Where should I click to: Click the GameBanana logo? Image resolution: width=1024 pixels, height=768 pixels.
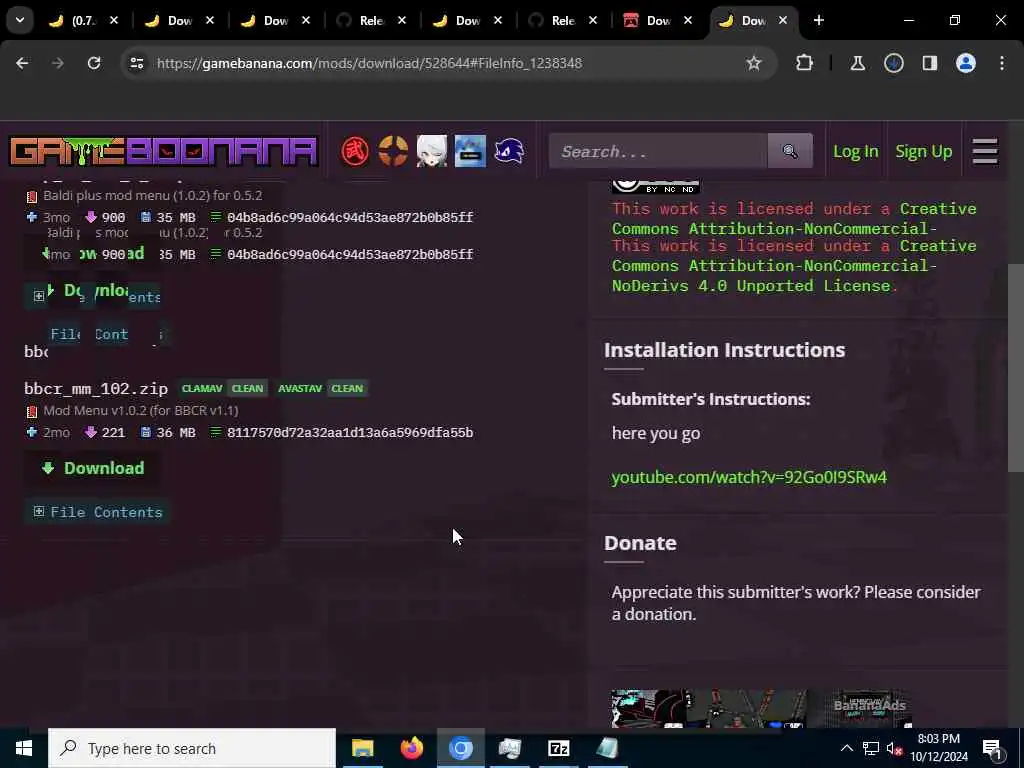coord(163,152)
